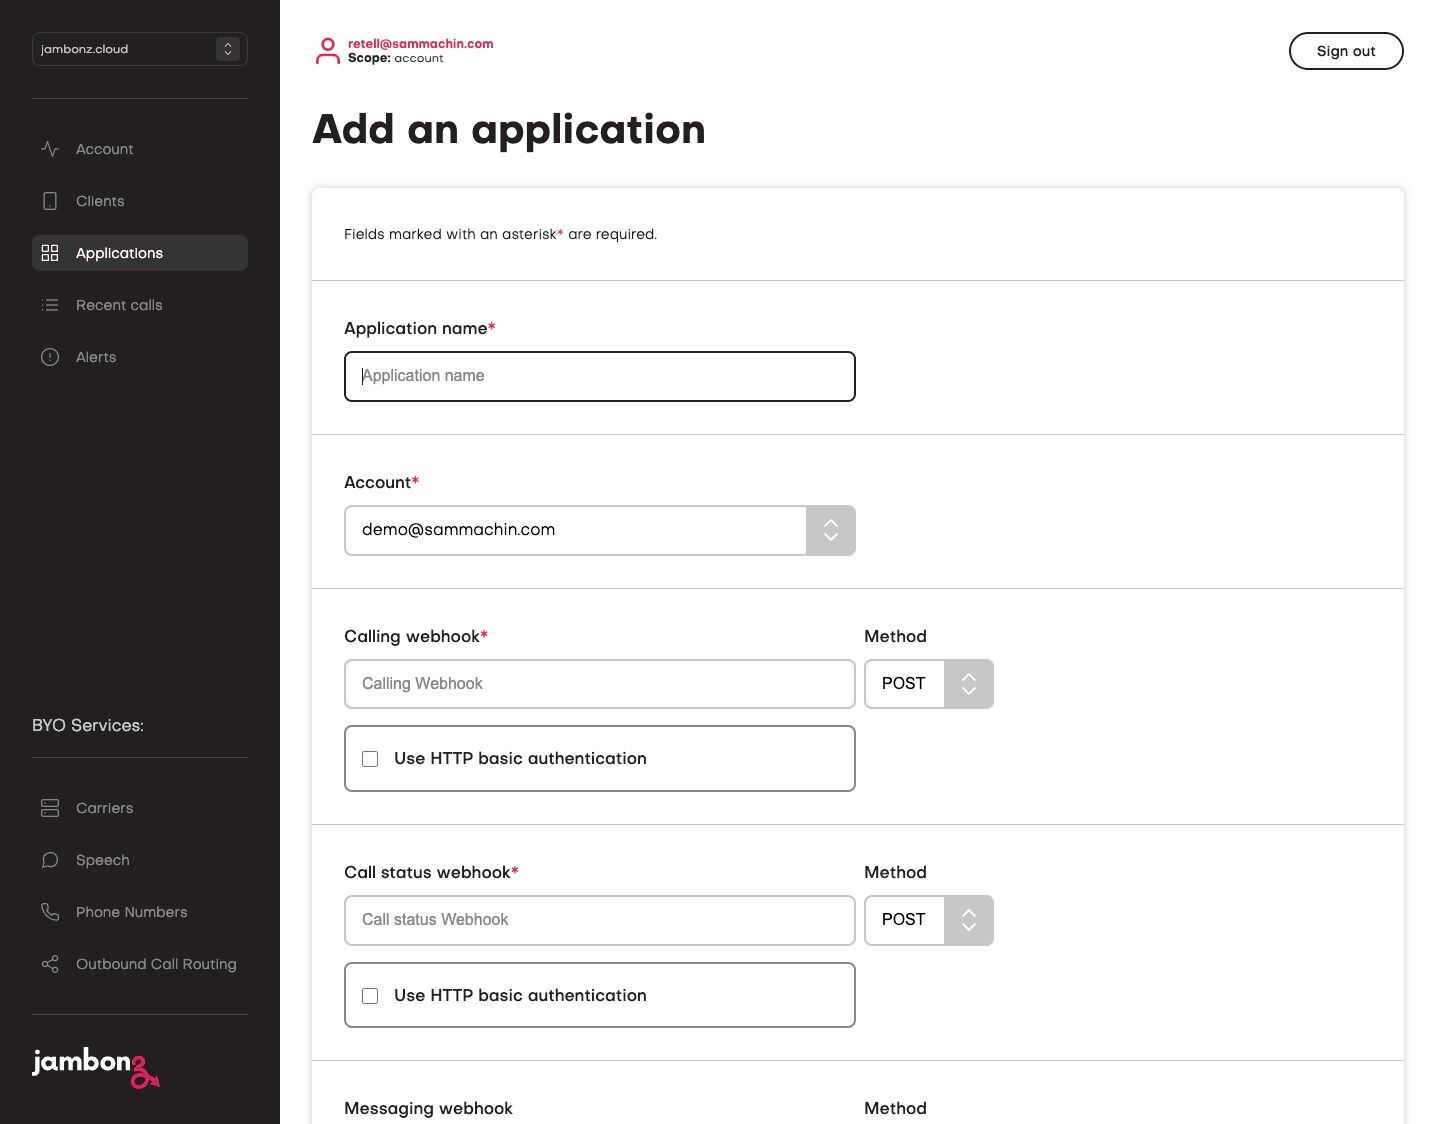Click the Speech bubble icon
The width and height of the screenshot is (1436, 1124).
click(50, 860)
